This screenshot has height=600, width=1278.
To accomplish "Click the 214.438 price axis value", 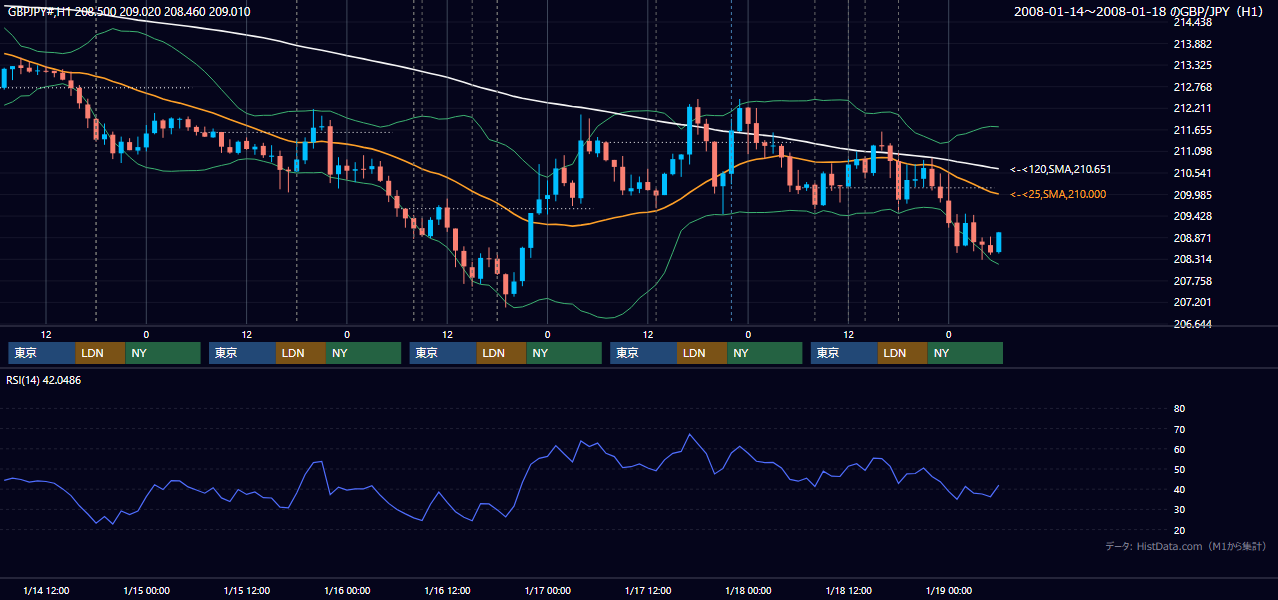I will 1192,22.
